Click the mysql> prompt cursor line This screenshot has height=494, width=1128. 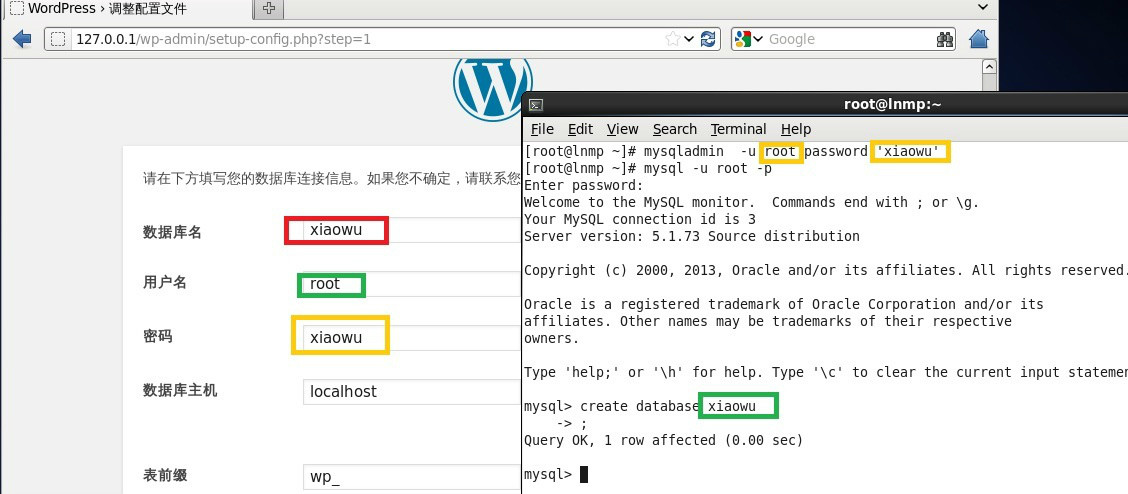556,475
